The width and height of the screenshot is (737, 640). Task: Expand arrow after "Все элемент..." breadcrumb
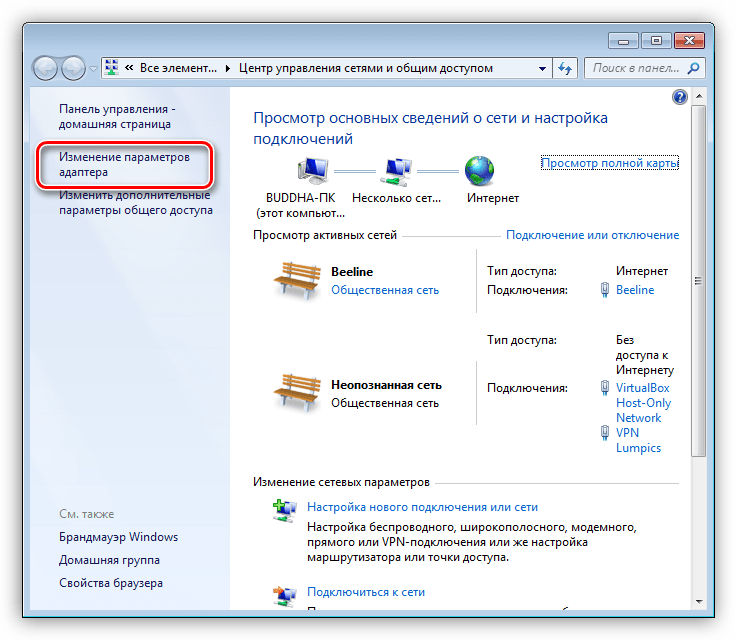click(x=227, y=69)
